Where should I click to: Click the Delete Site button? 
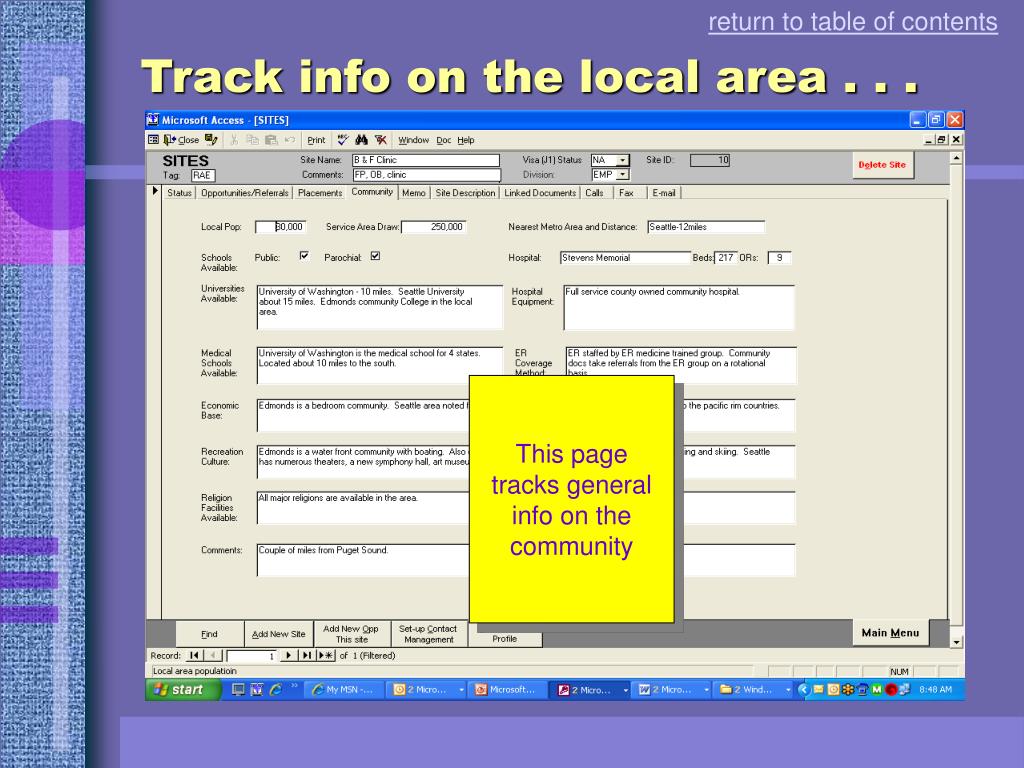click(x=882, y=165)
